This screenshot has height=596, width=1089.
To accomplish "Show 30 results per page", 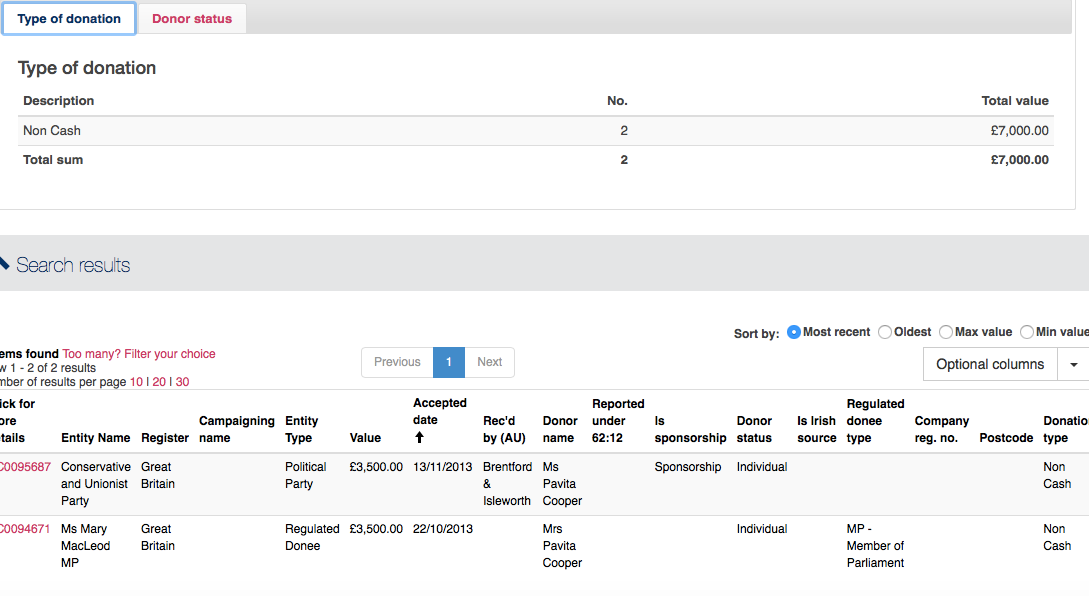I will tap(182, 382).
